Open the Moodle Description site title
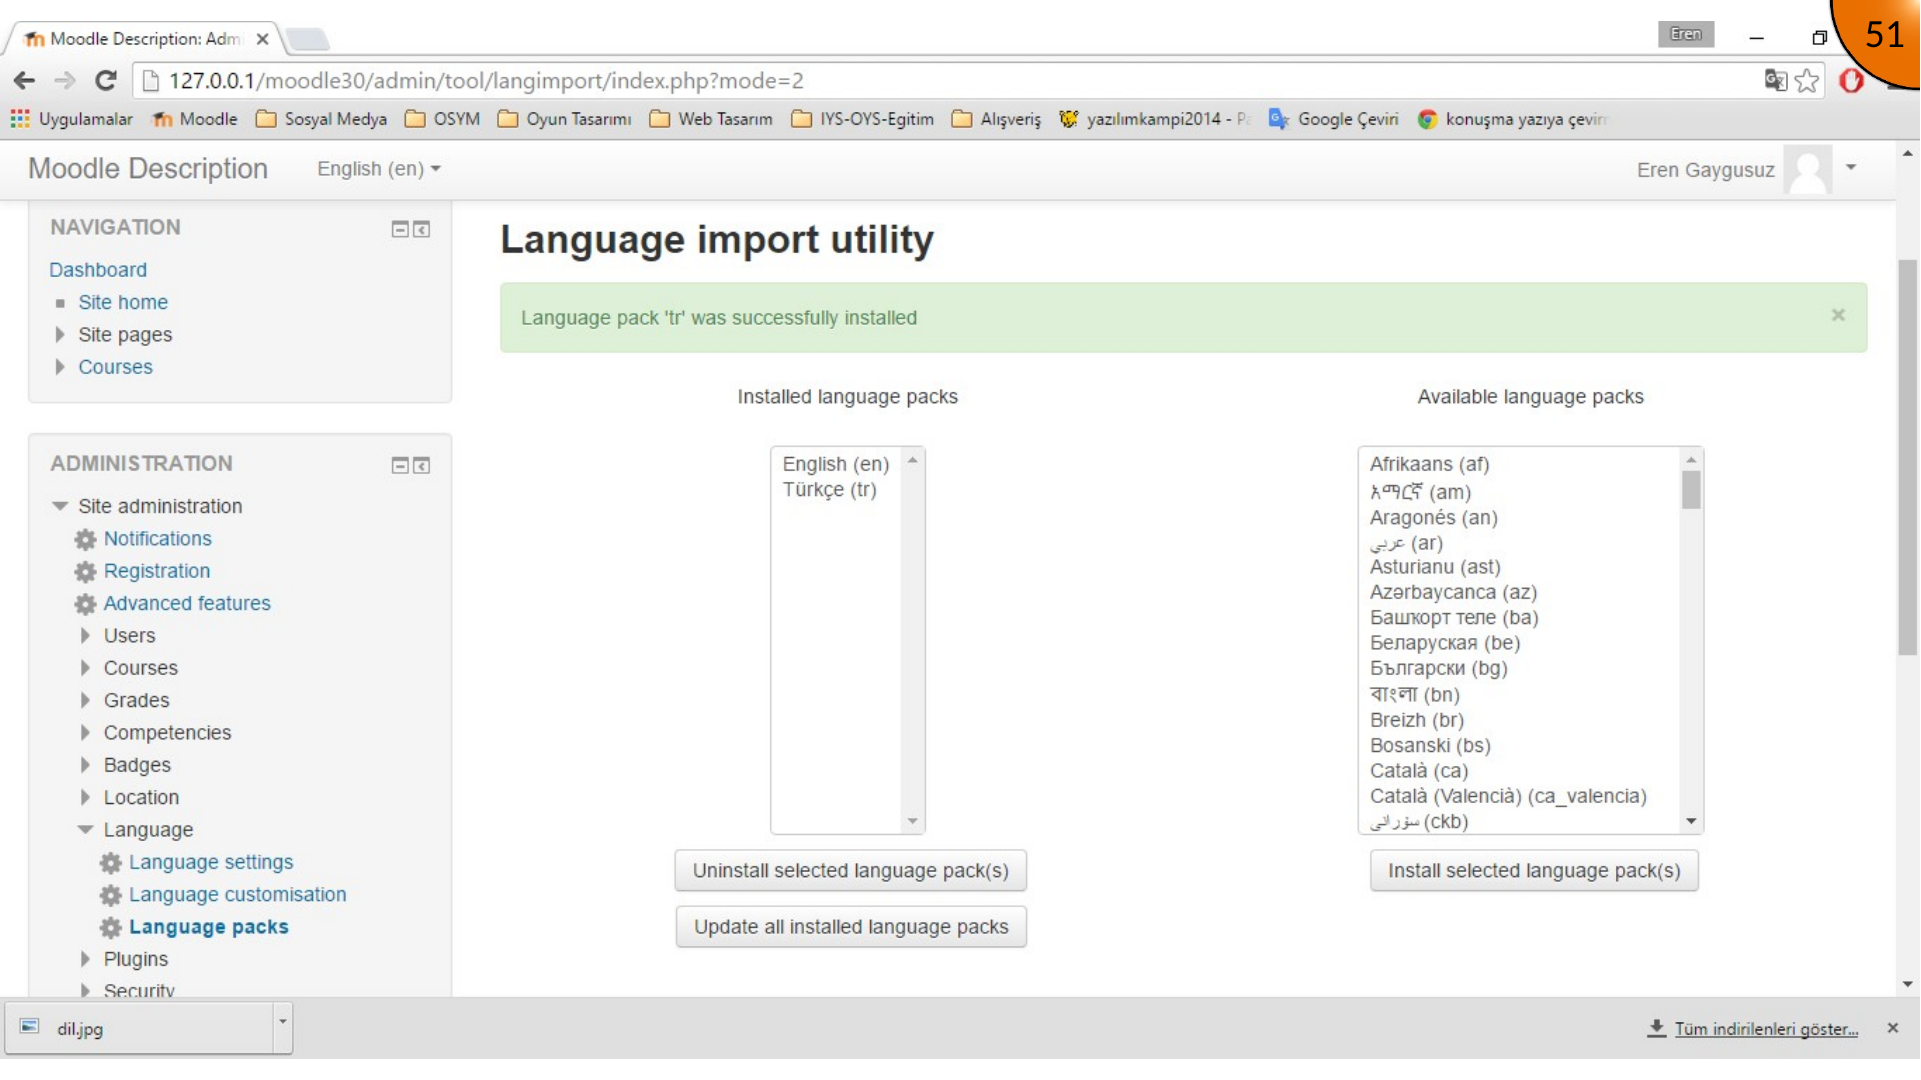The width and height of the screenshot is (1921, 1080). coord(148,169)
